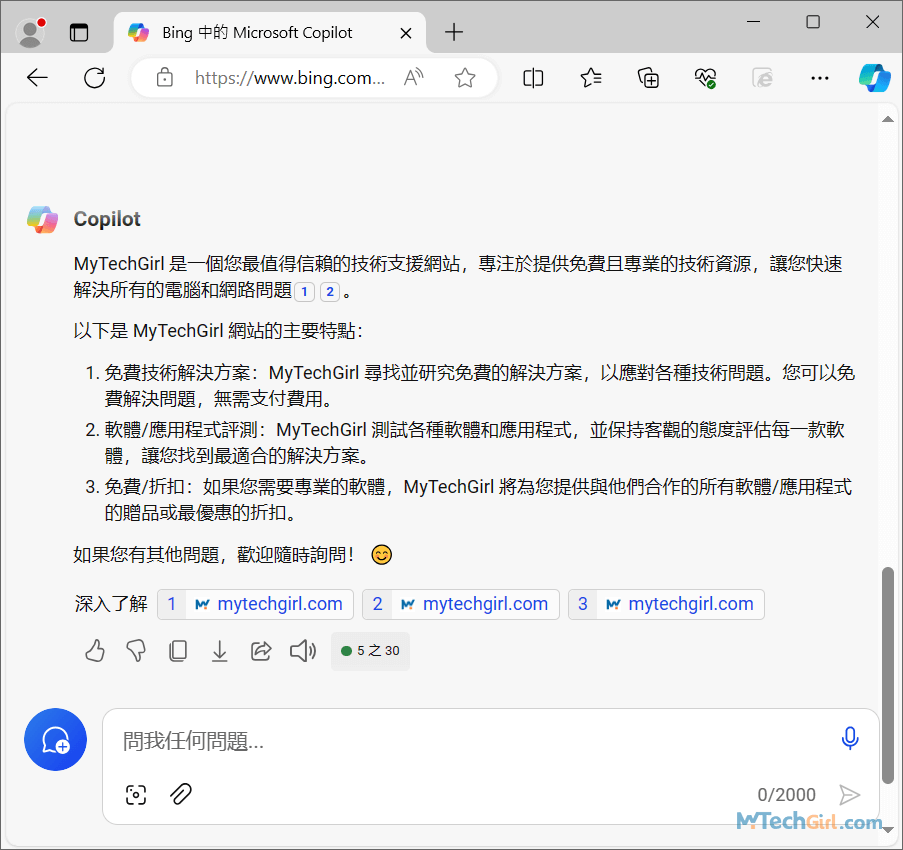Open Settings and more ellipsis menu

click(819, 77)
